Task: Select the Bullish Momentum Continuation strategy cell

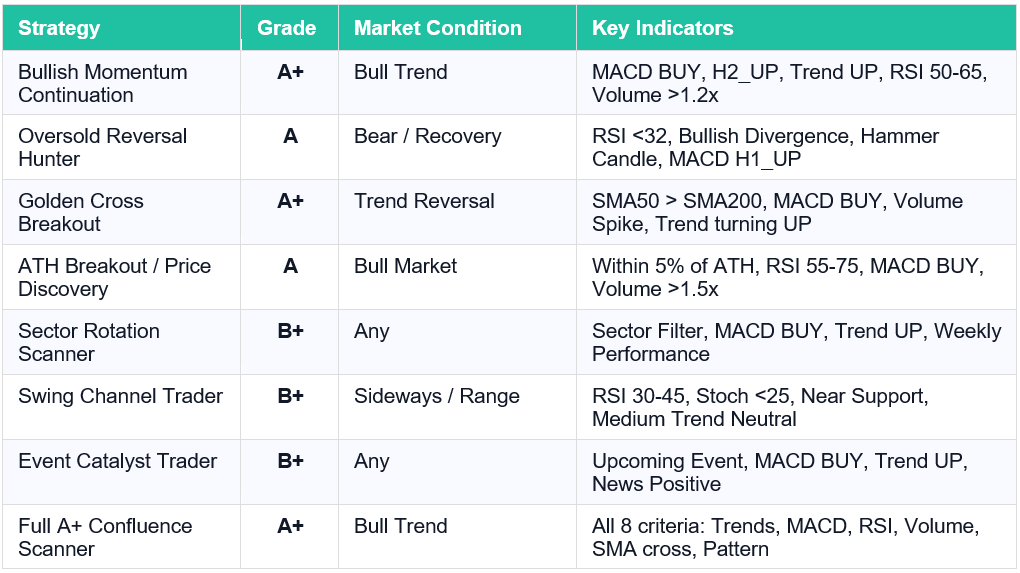Action: [x=103, y=84]
